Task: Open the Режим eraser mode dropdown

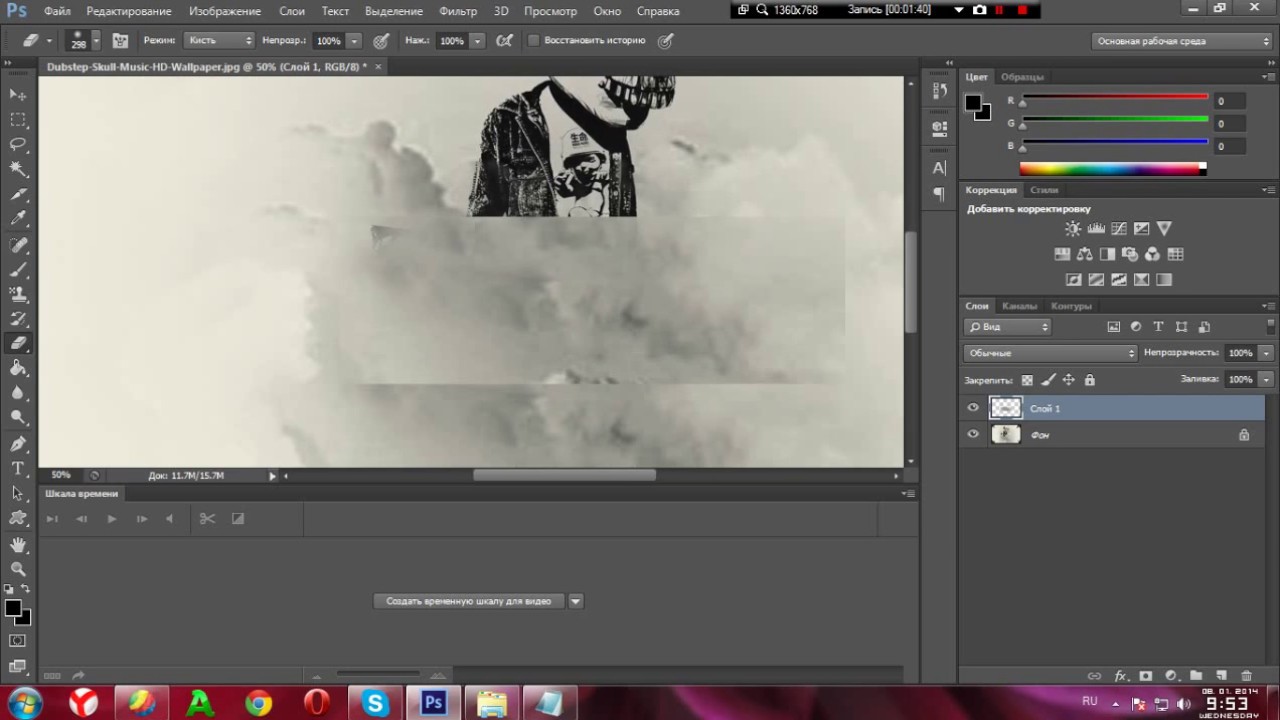Action: [x=219, y=41]
